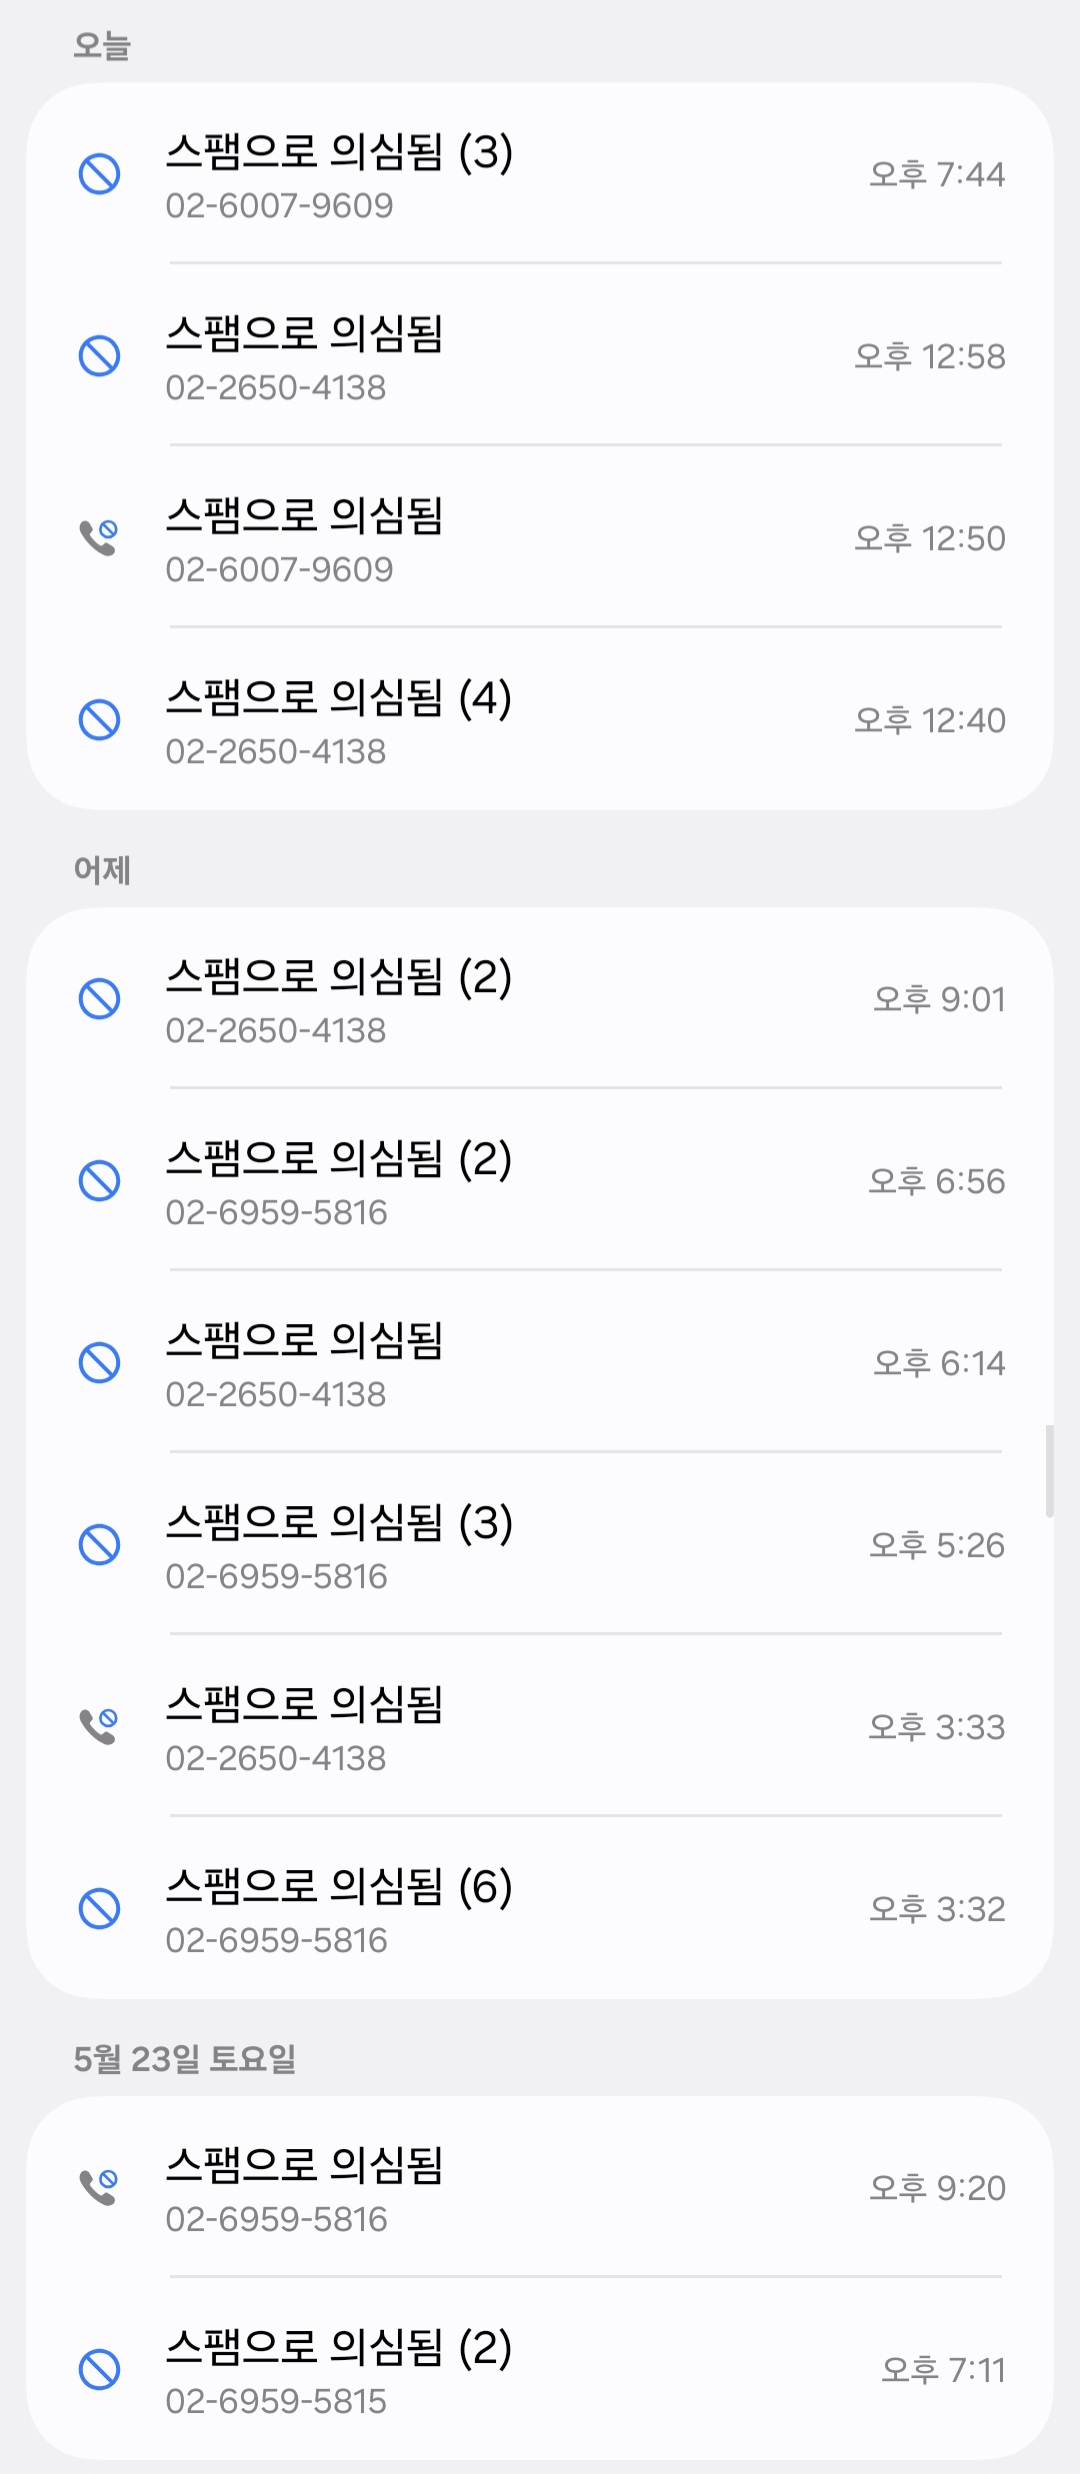Tap blocked icon for 02-6959-5815 entry
The width and height of the screenshot is (1080, 2474).
pos(99,2370)
